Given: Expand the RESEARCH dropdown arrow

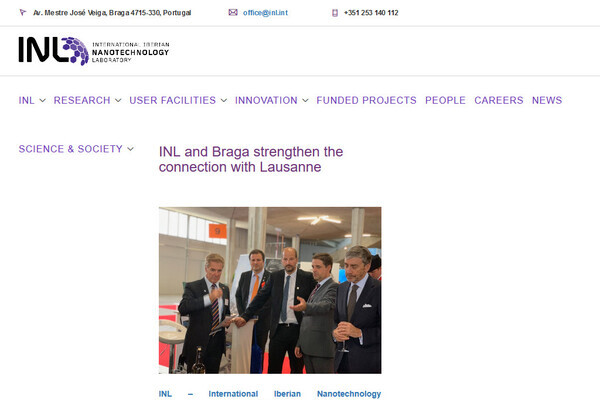Looking at the screenshot, I should [118, 100].
